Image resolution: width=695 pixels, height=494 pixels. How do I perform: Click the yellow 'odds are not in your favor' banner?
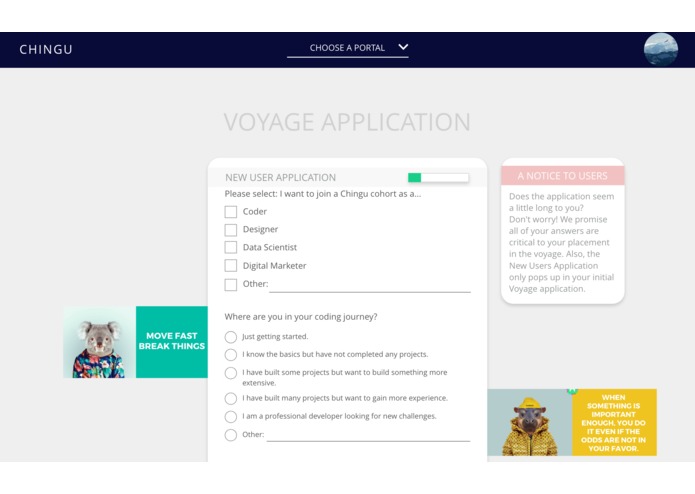click(x=614, y=422)
